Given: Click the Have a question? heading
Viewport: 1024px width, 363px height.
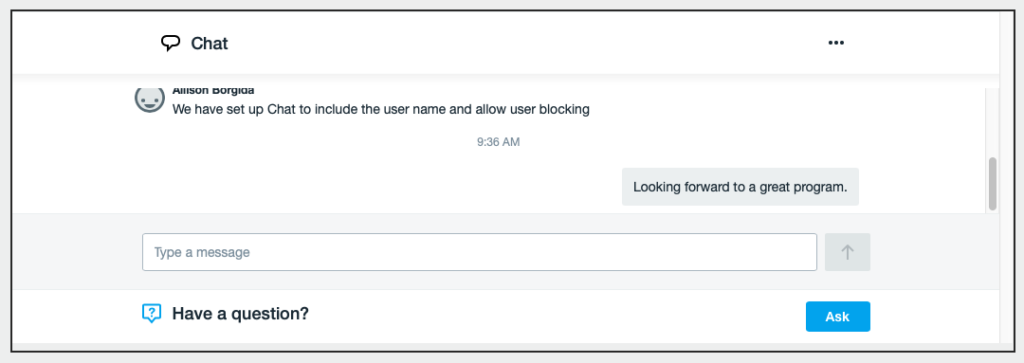Looking at the screenshot, I should (240, 314).
